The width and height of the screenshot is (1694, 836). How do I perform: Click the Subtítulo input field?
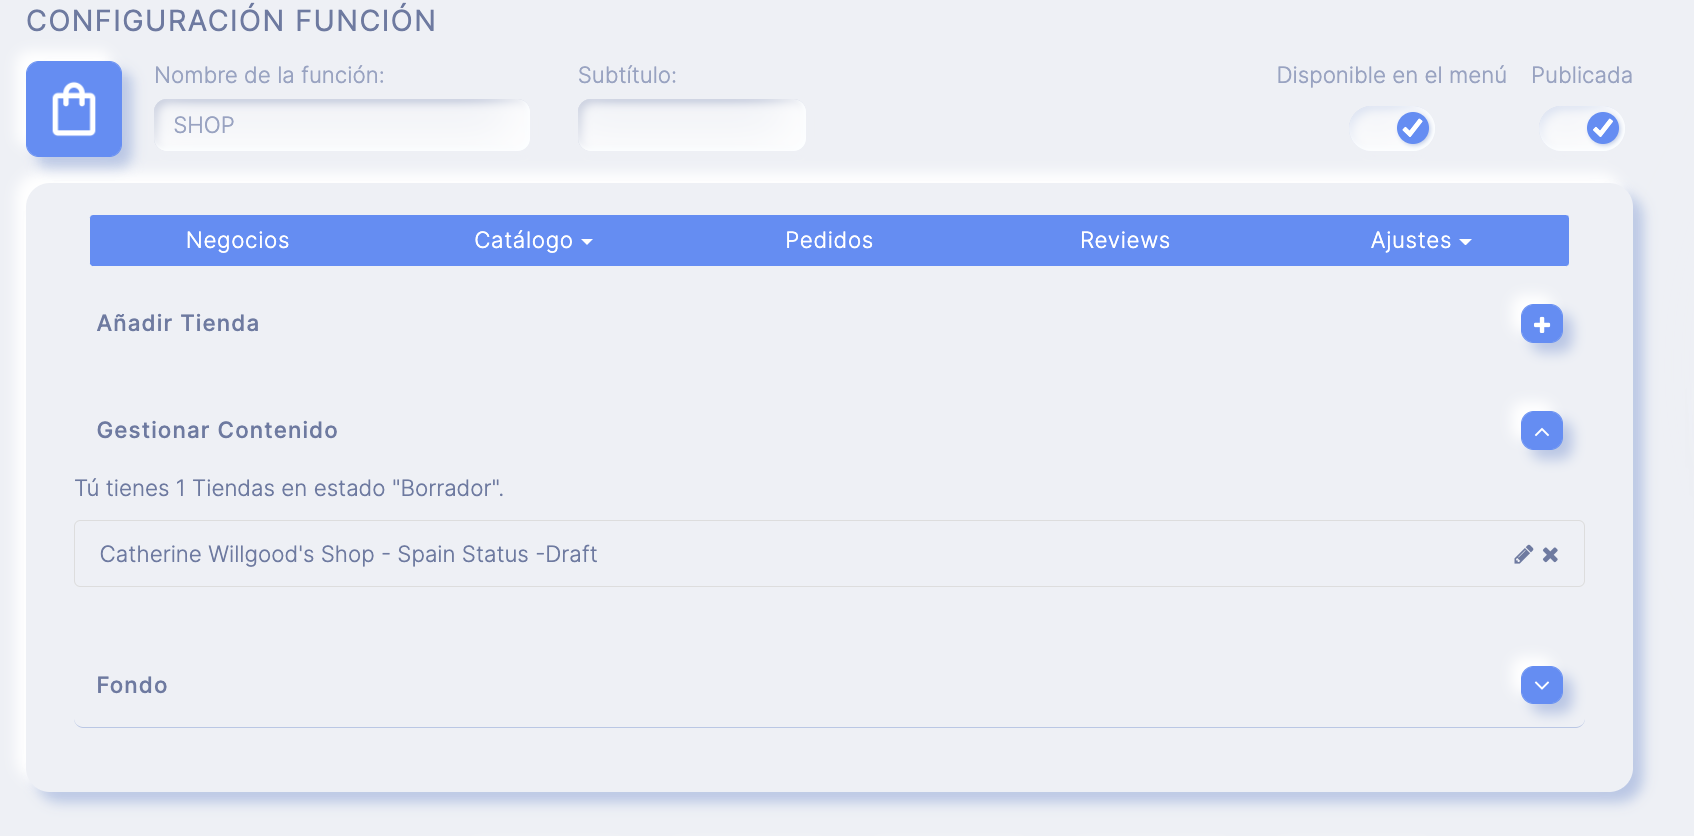692,125
